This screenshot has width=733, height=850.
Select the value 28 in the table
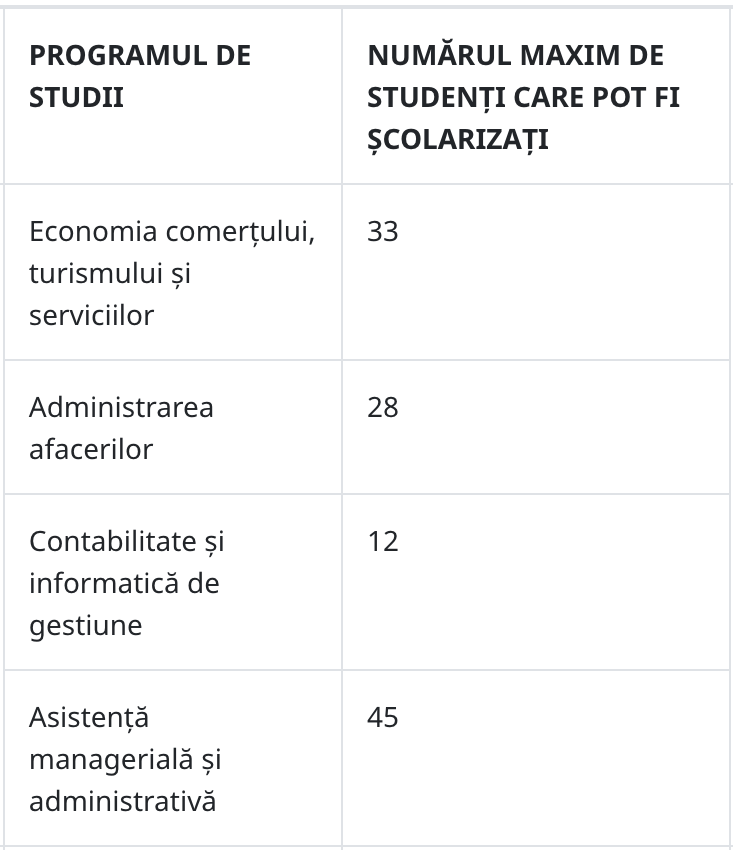pos(383,408)
